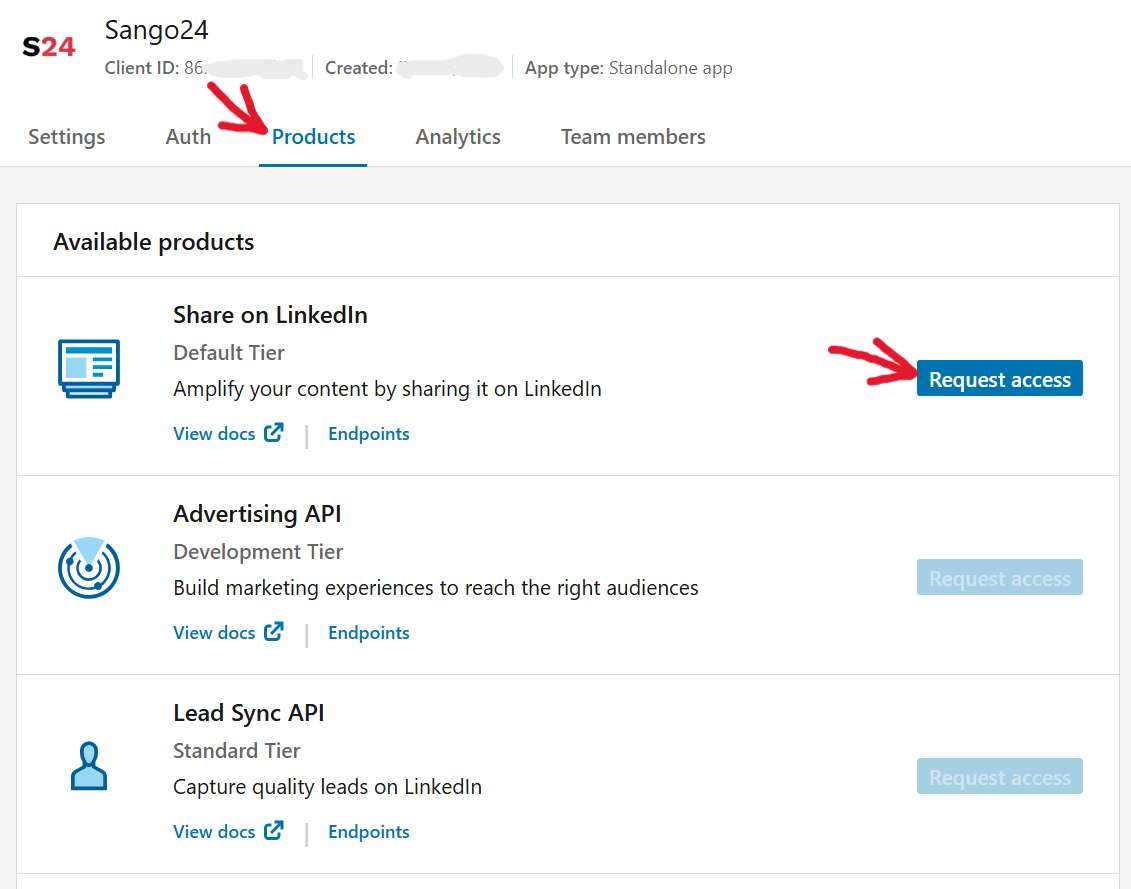1131x889 pixels.
Task: Open the Team members tab
Action: 632,136
